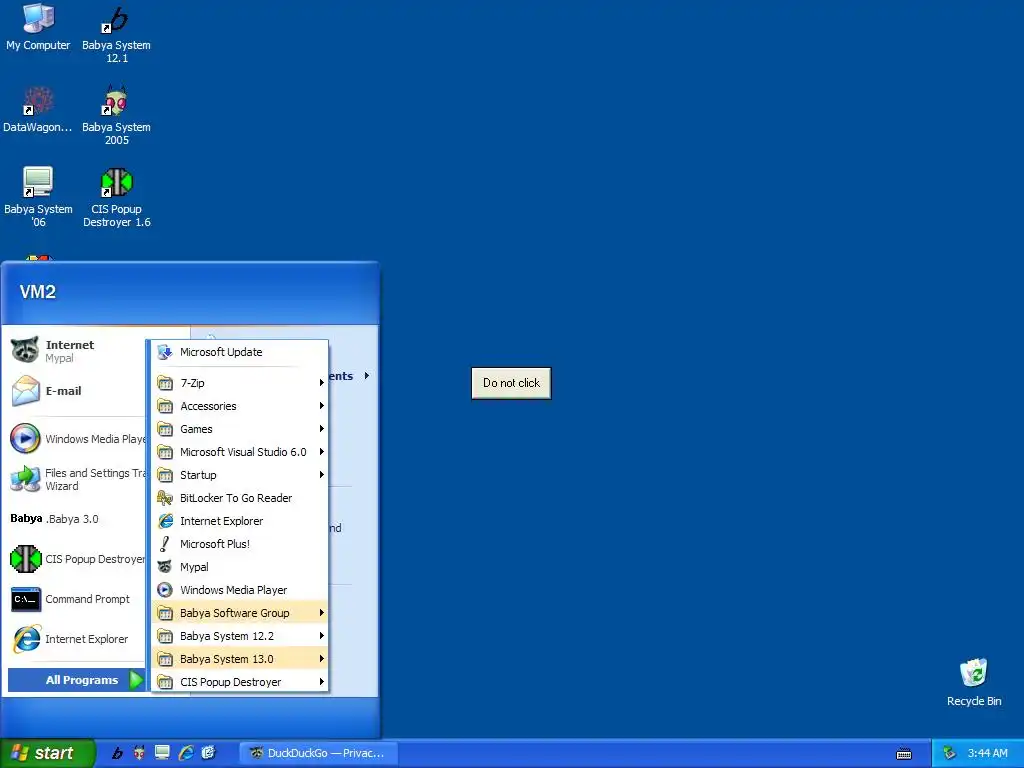Expand Babya System 13.0 folder
Screen dimensions: 1024x768
click(x=240, y=659)
